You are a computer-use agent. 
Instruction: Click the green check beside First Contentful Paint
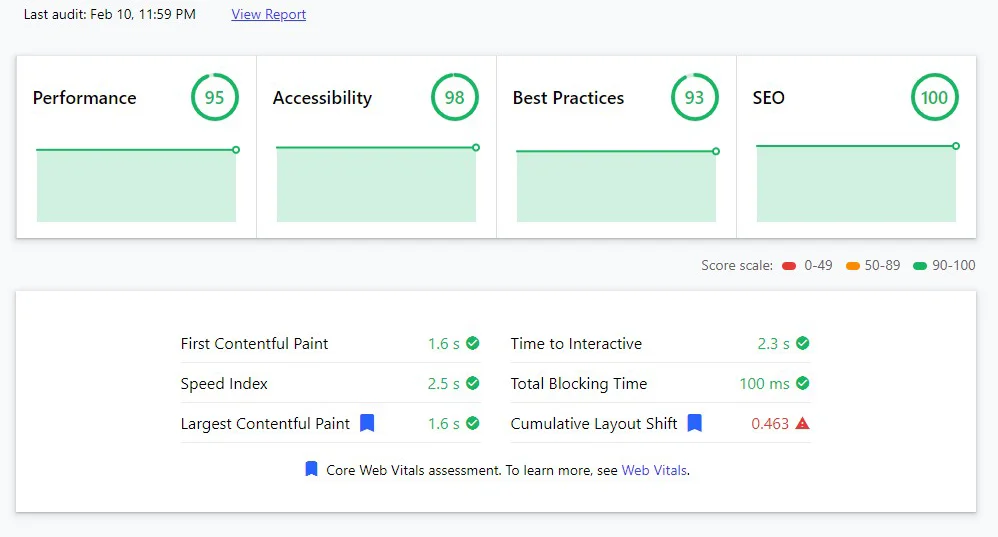click(473, 343)
